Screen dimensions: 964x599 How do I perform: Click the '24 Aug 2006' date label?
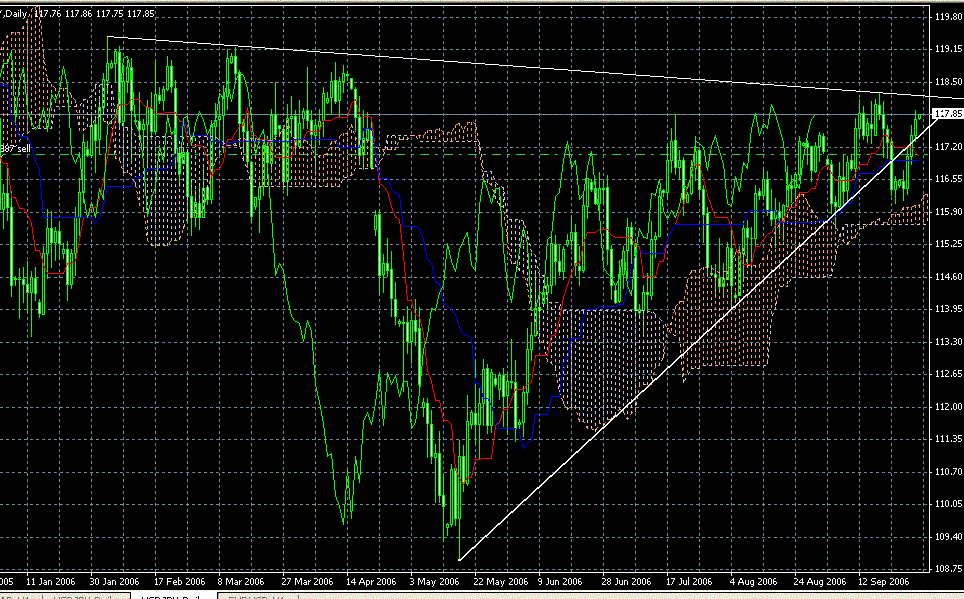[x=820, y=582]
